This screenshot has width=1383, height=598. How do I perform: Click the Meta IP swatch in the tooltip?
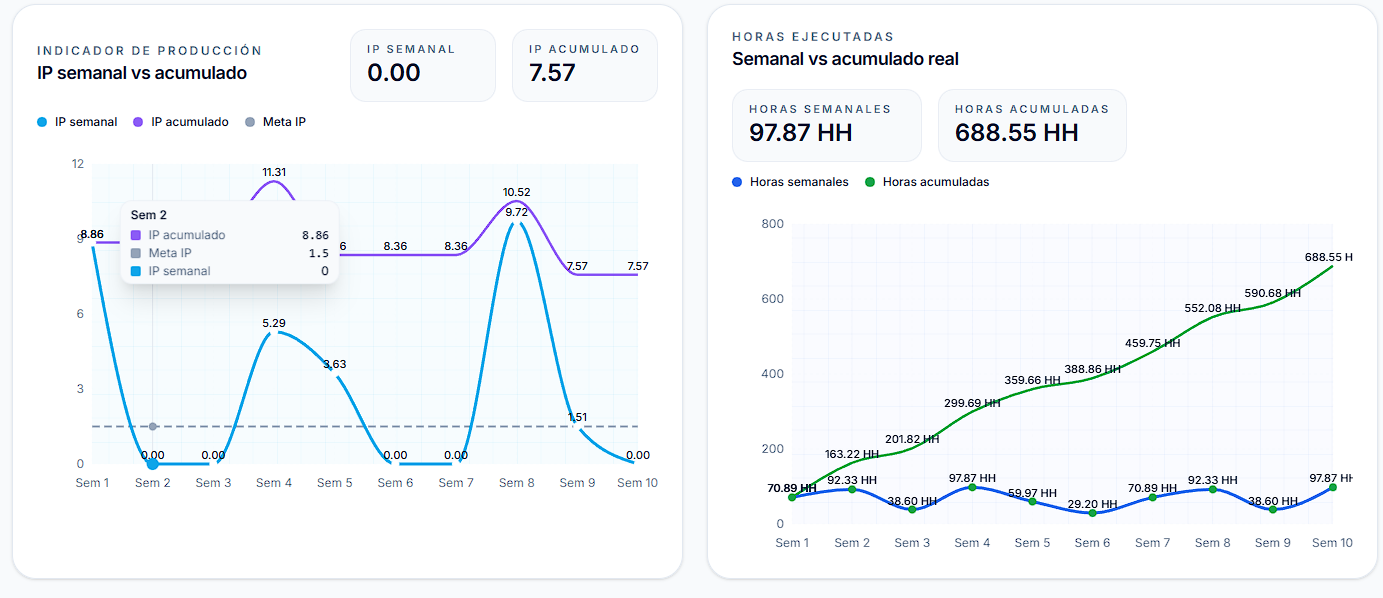point(137,252)
